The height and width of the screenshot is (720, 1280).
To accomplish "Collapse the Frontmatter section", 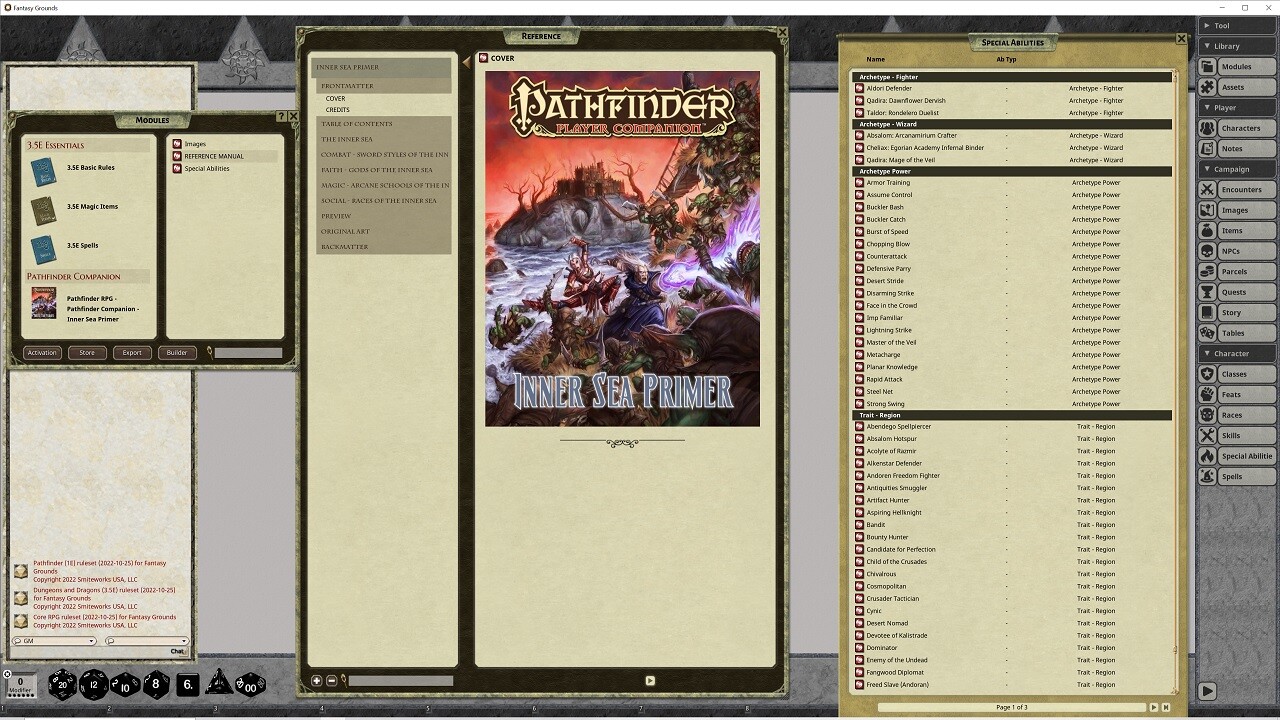I will pos(348,85).
